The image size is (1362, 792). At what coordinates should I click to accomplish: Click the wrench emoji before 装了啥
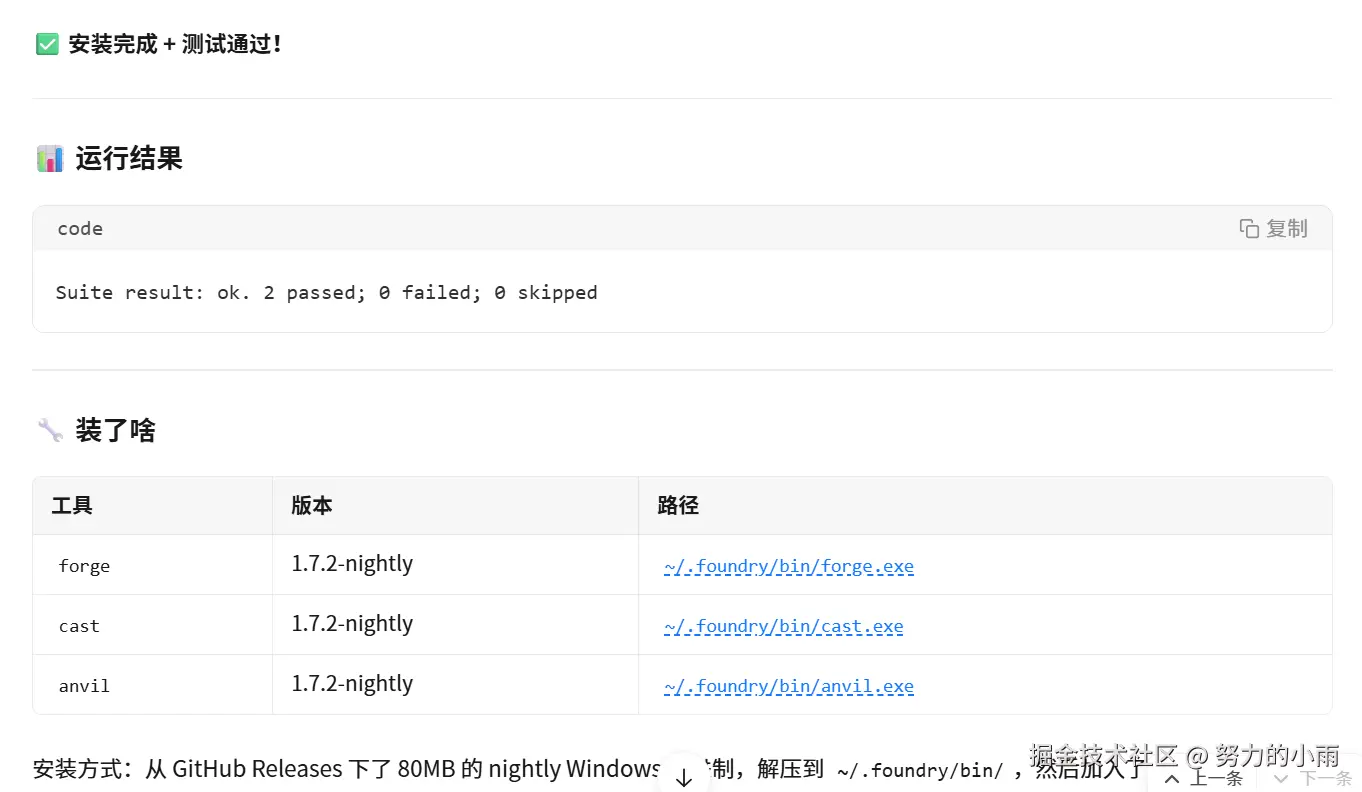49,430
